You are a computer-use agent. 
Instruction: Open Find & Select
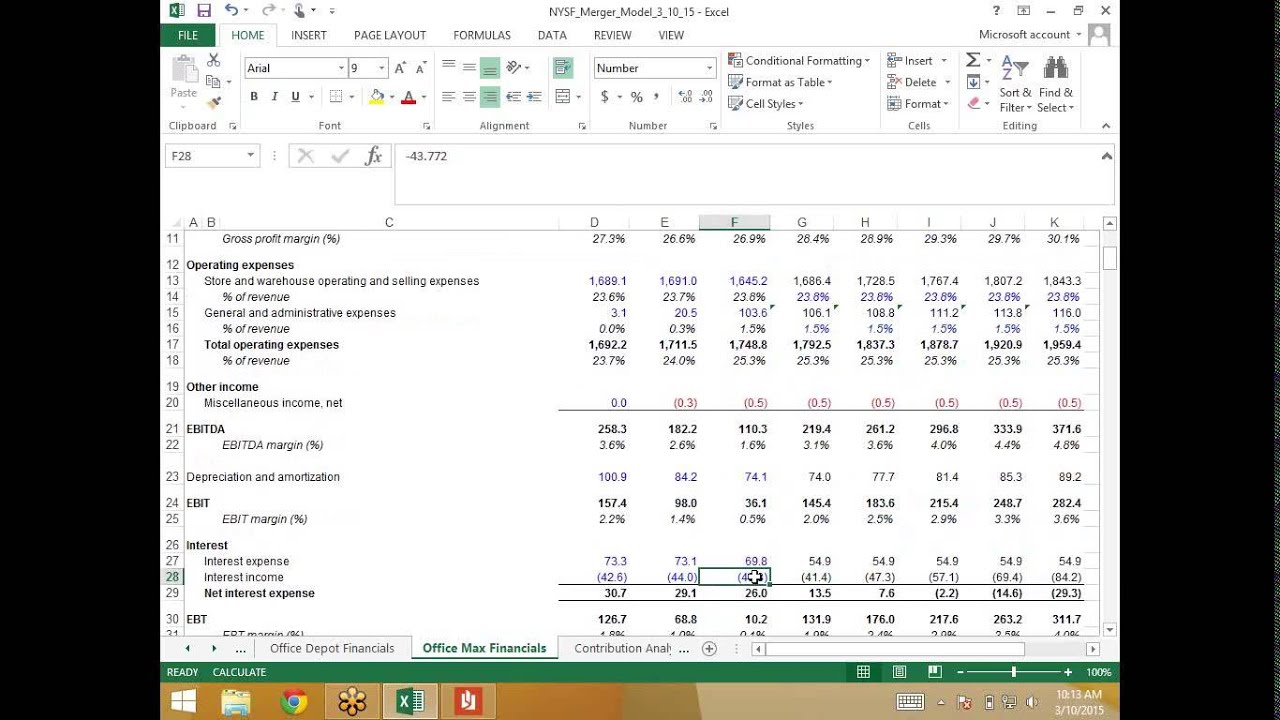click(1055, 85)
